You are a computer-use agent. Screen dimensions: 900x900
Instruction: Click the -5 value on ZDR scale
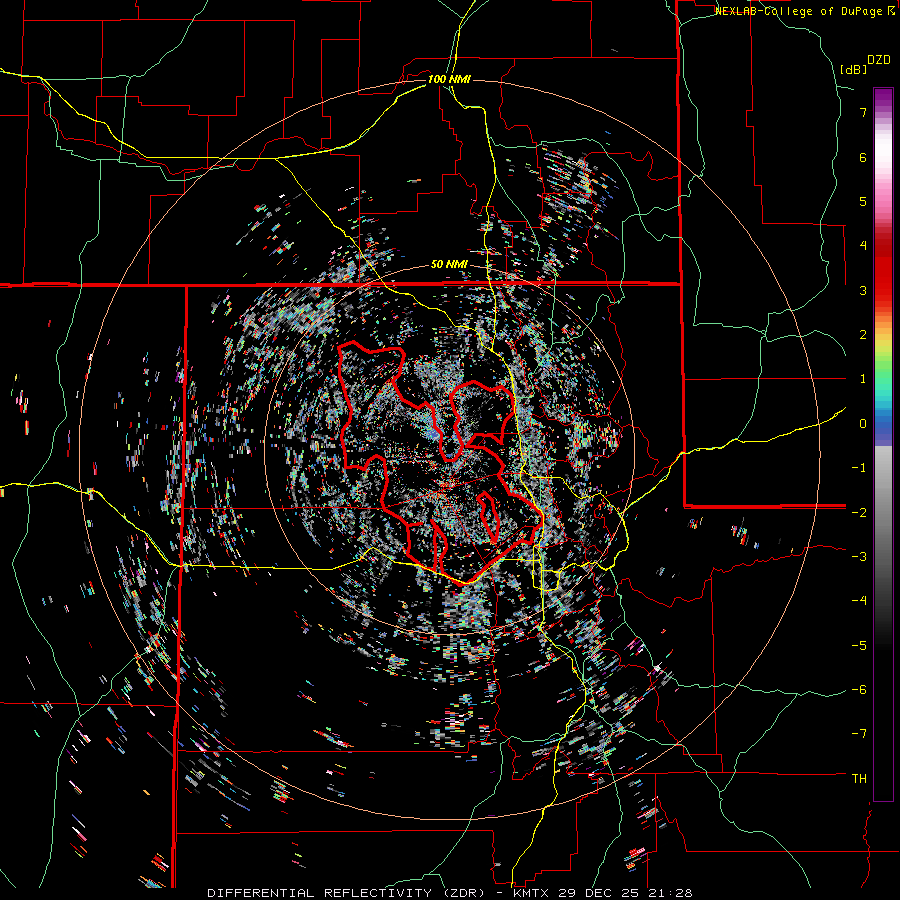click(859, 646)
